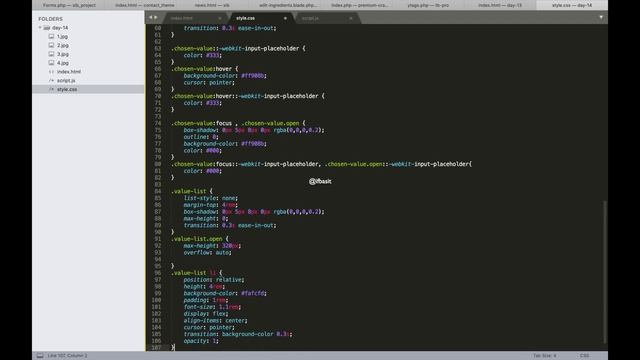The height and width of the screenshot is (360, 640).
Task: Close the style.css editor tab
Action: [285, 18]
